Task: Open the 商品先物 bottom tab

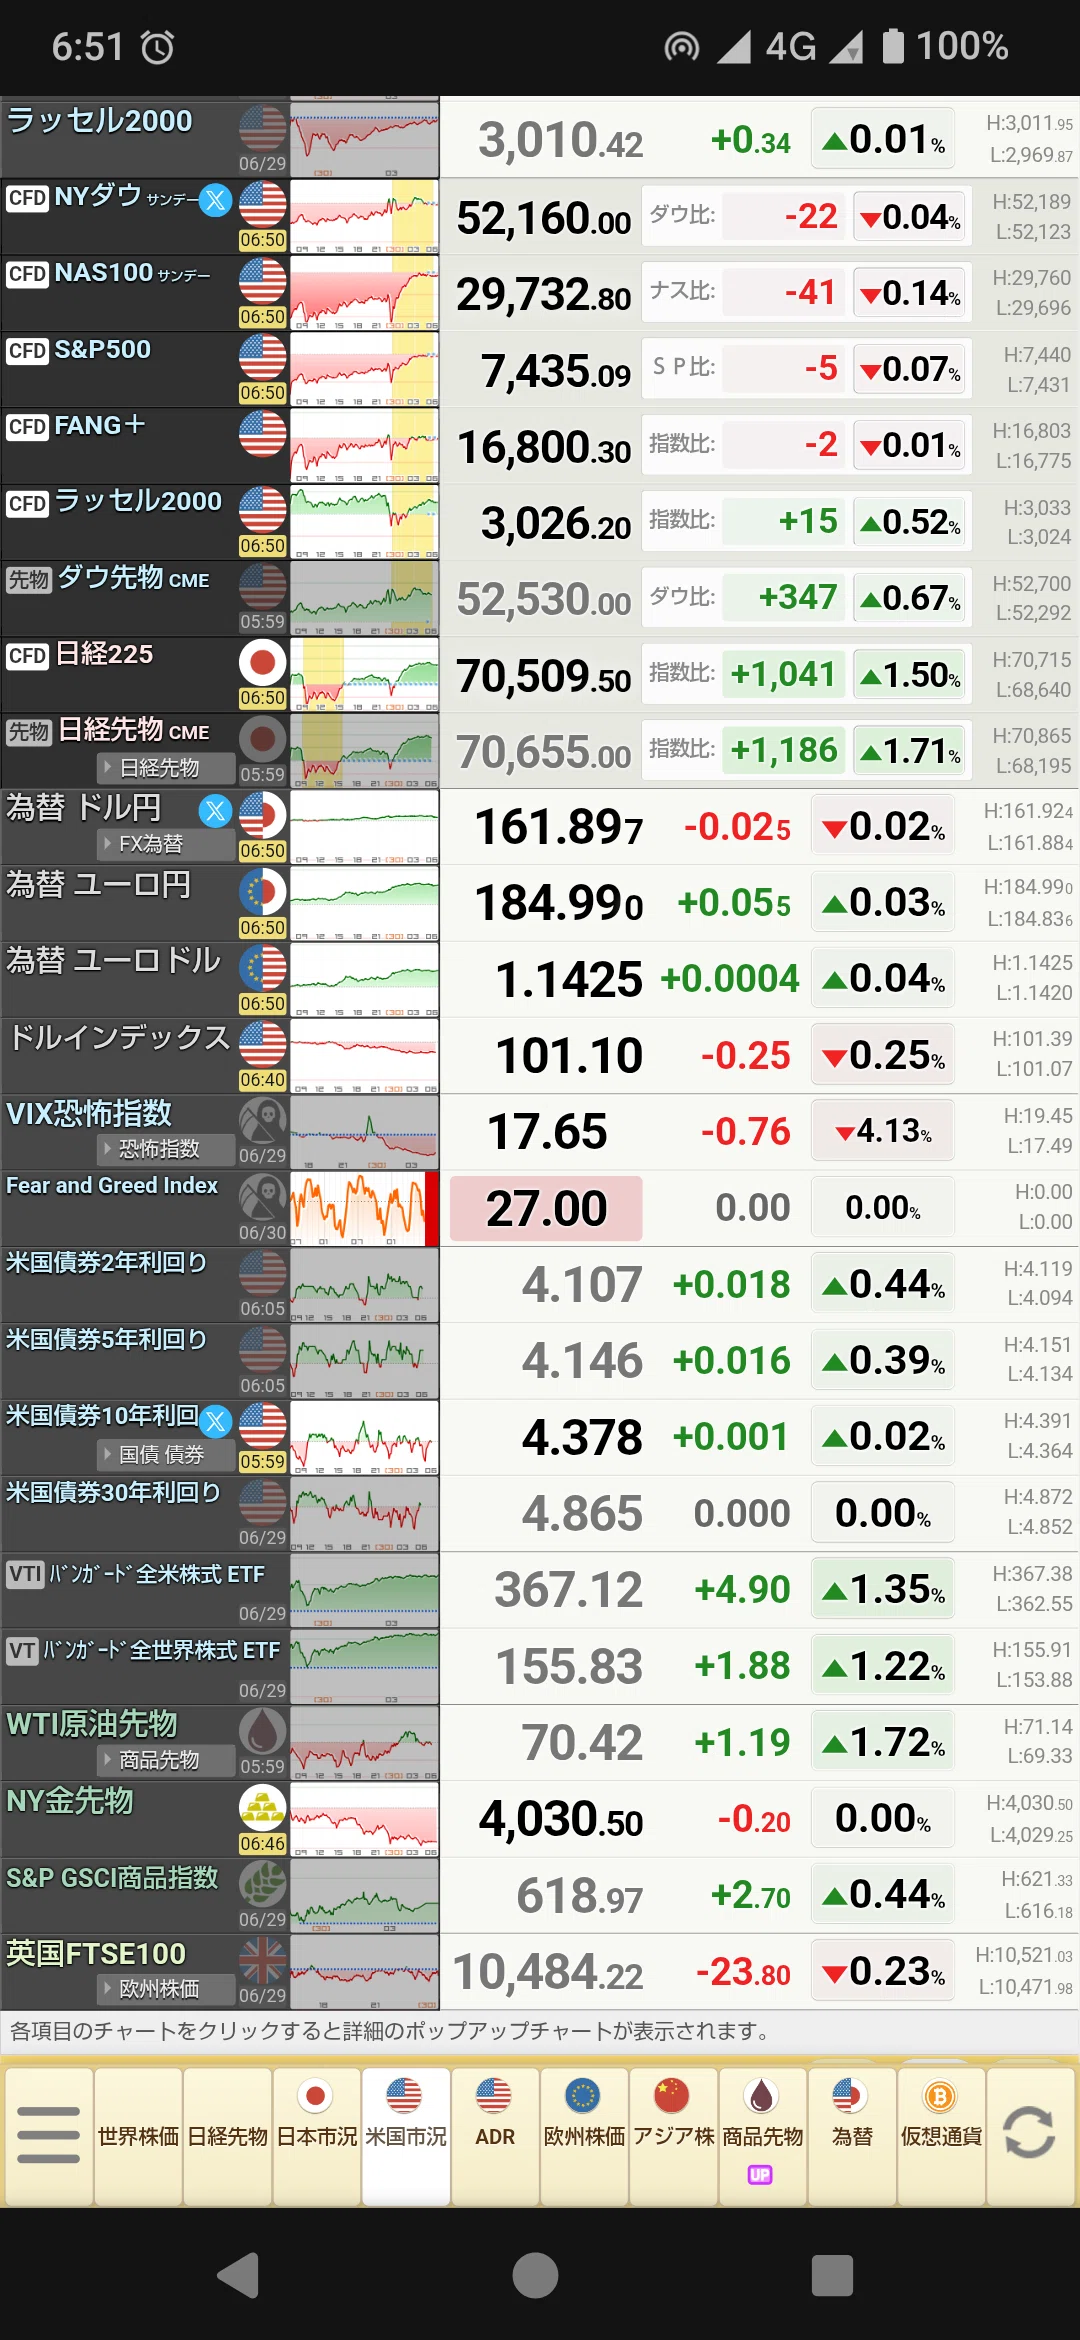Action: pyautogui.click(x=762, y=2135)
